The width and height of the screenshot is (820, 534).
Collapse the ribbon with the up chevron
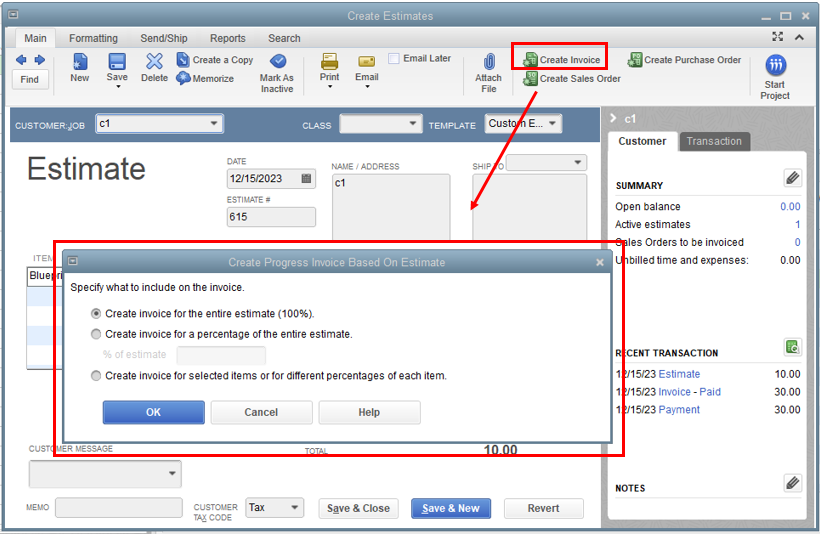(799, 37)
